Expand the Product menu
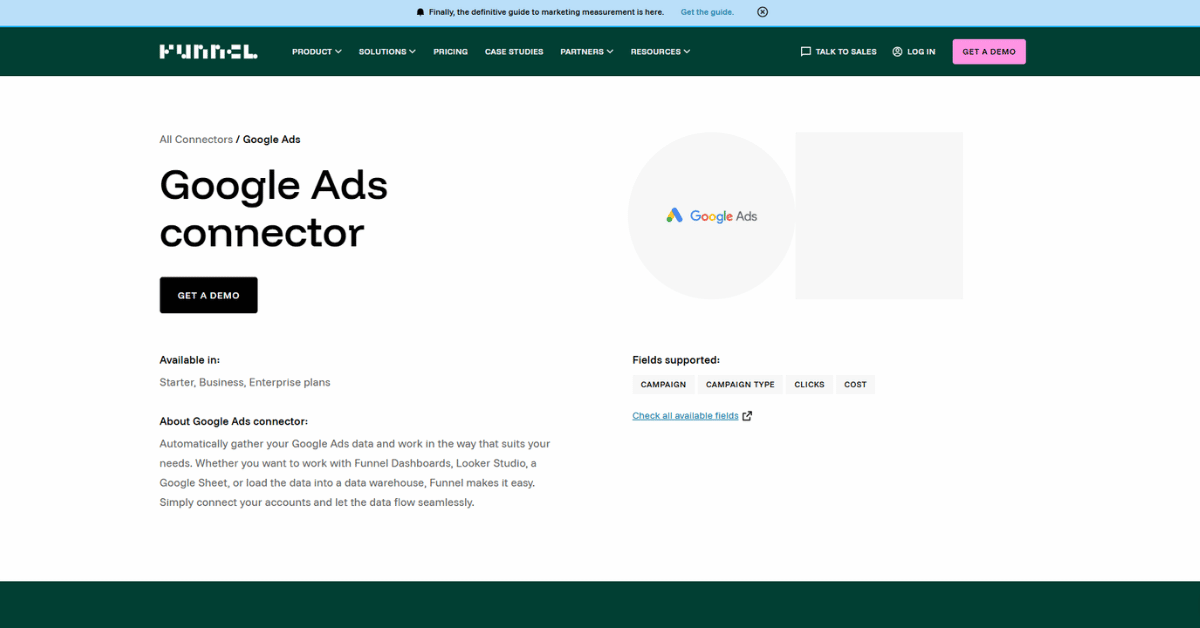Screen dimensions: 1200x628 tap(317, 51)
